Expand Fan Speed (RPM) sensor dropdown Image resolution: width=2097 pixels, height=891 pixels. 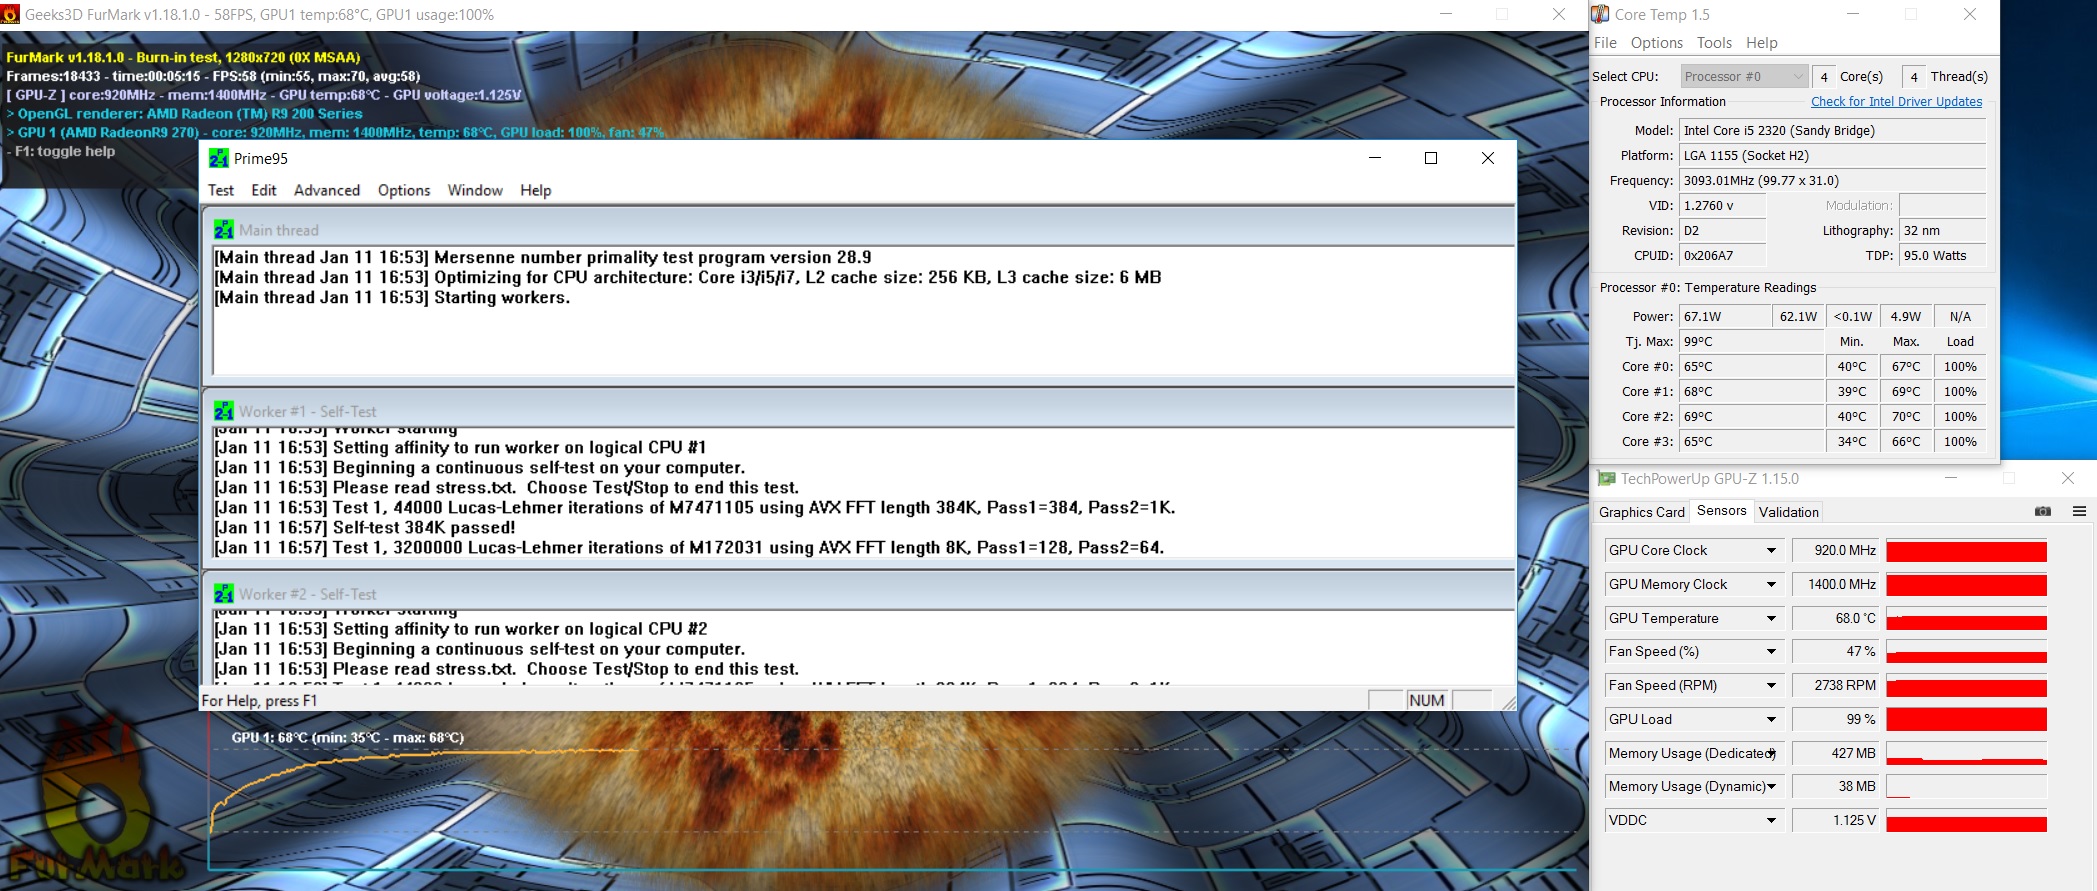[x=1771, y=686]
